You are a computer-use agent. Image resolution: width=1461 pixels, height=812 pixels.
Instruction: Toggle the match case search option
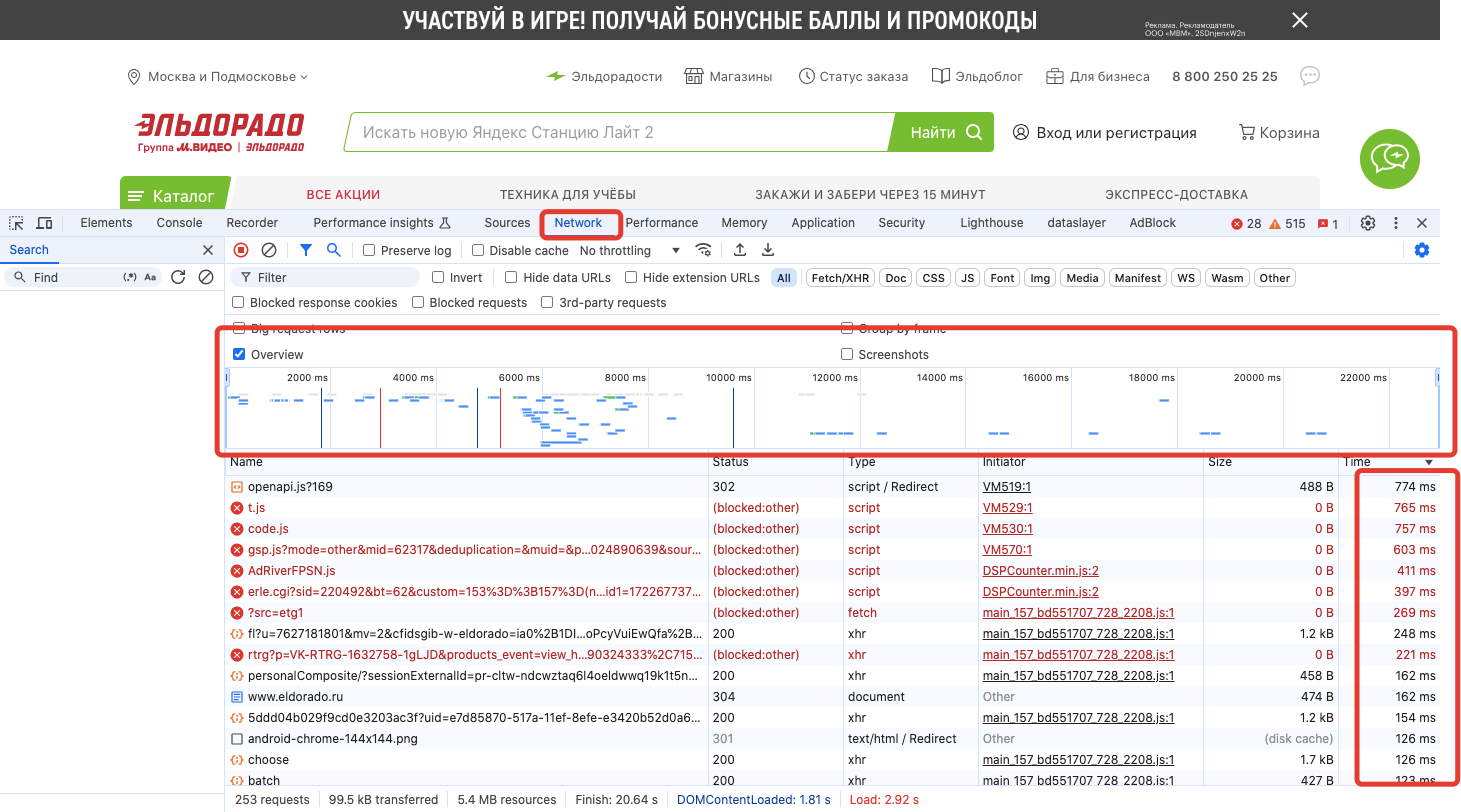(150, 277)
